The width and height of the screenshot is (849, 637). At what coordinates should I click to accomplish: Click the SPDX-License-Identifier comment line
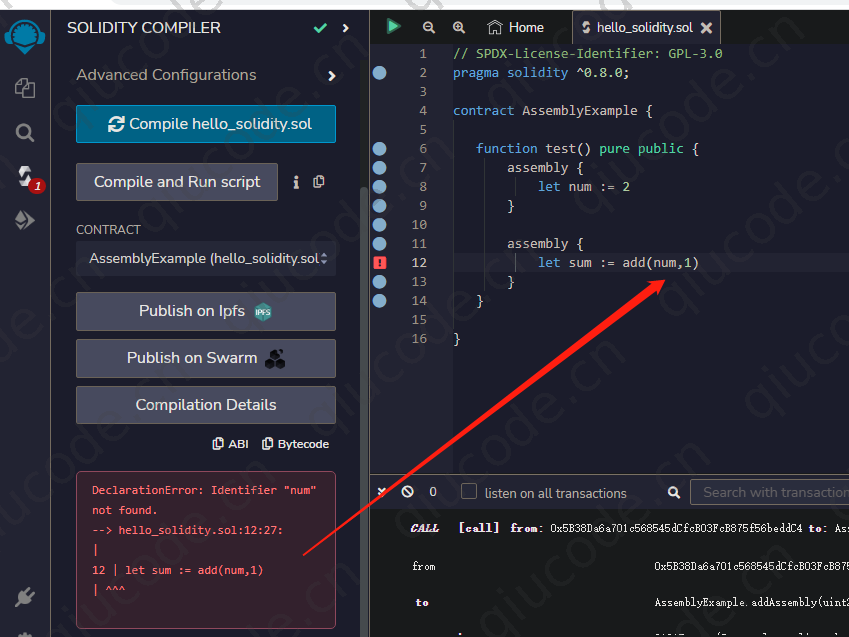tap(587, 54)
